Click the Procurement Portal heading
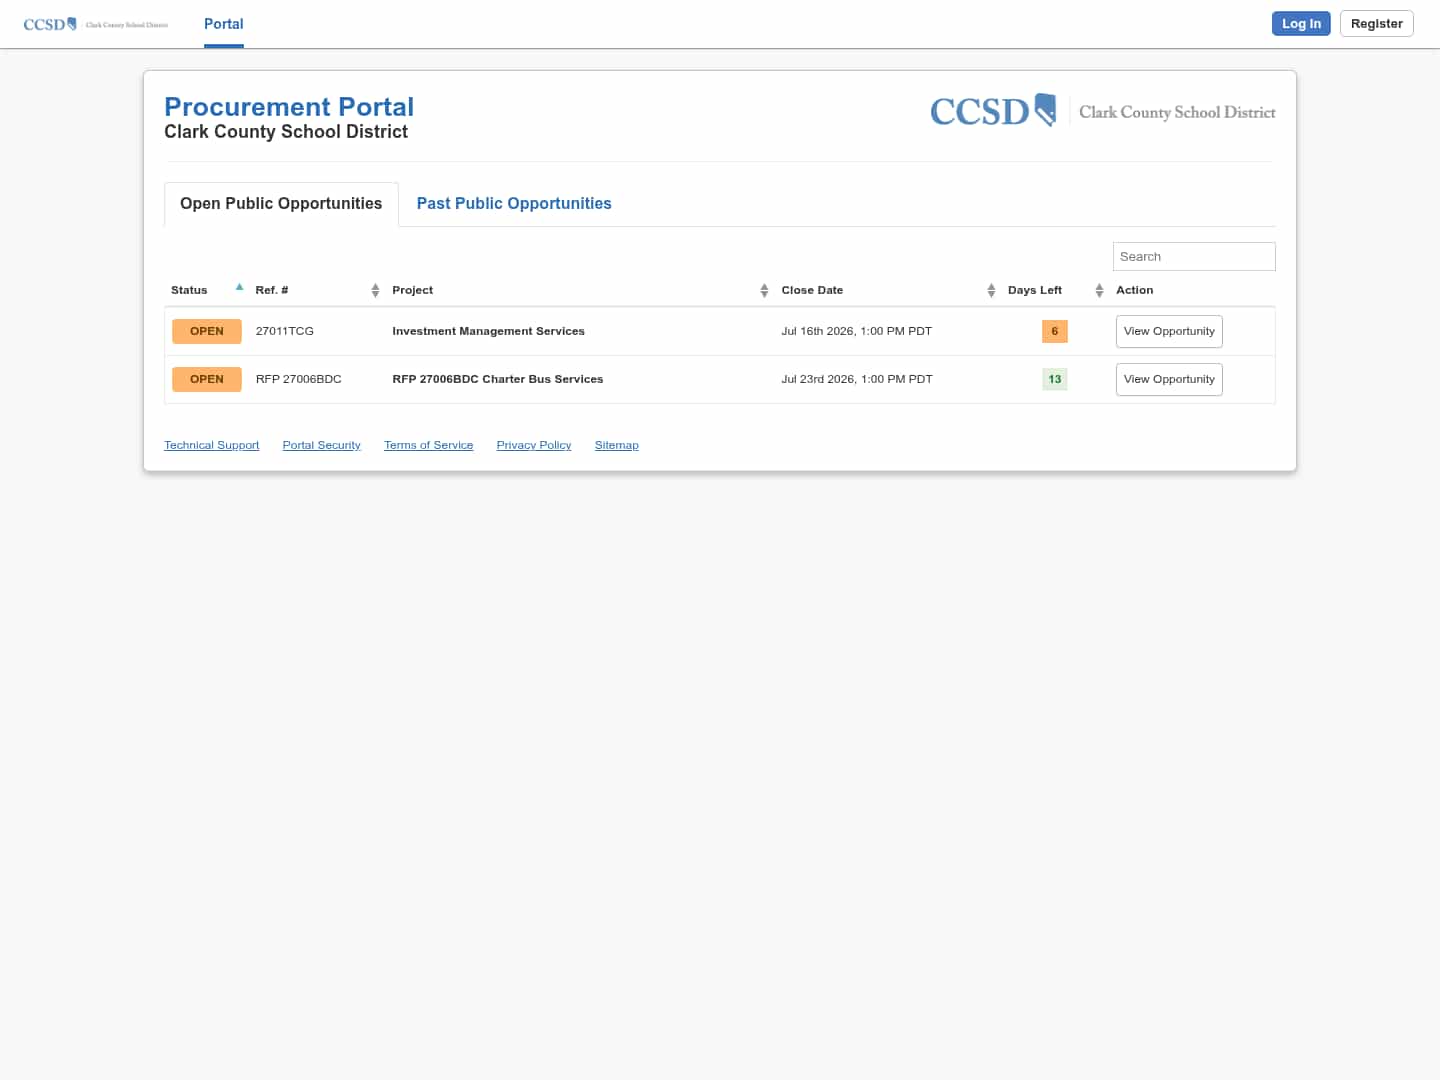 point(289,107)
